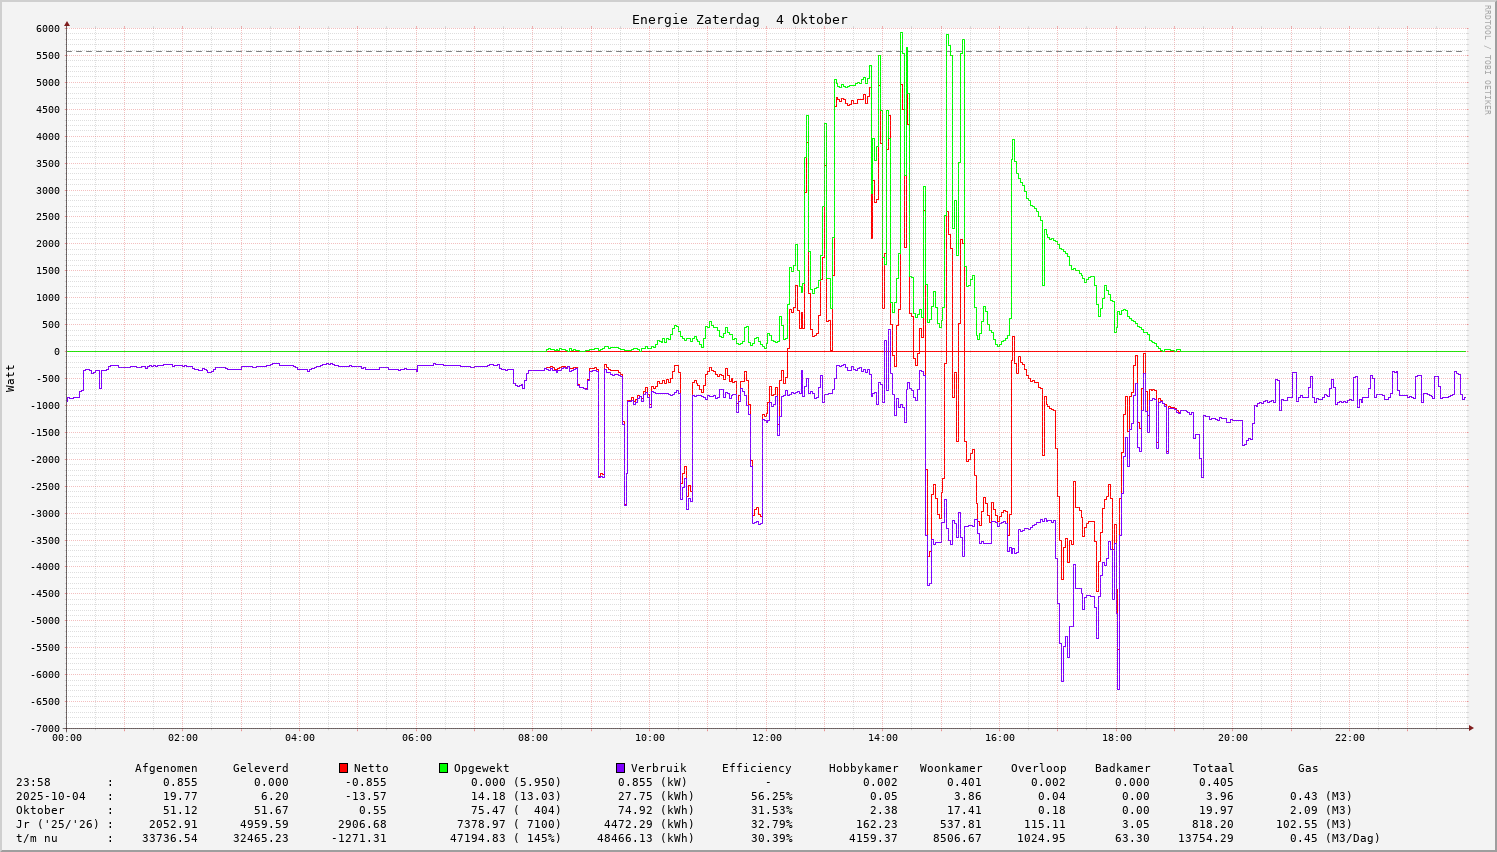Click the Hobbykamer column header
The height and width of the screenshot is (852, 1497).
[x=863, y=768]
